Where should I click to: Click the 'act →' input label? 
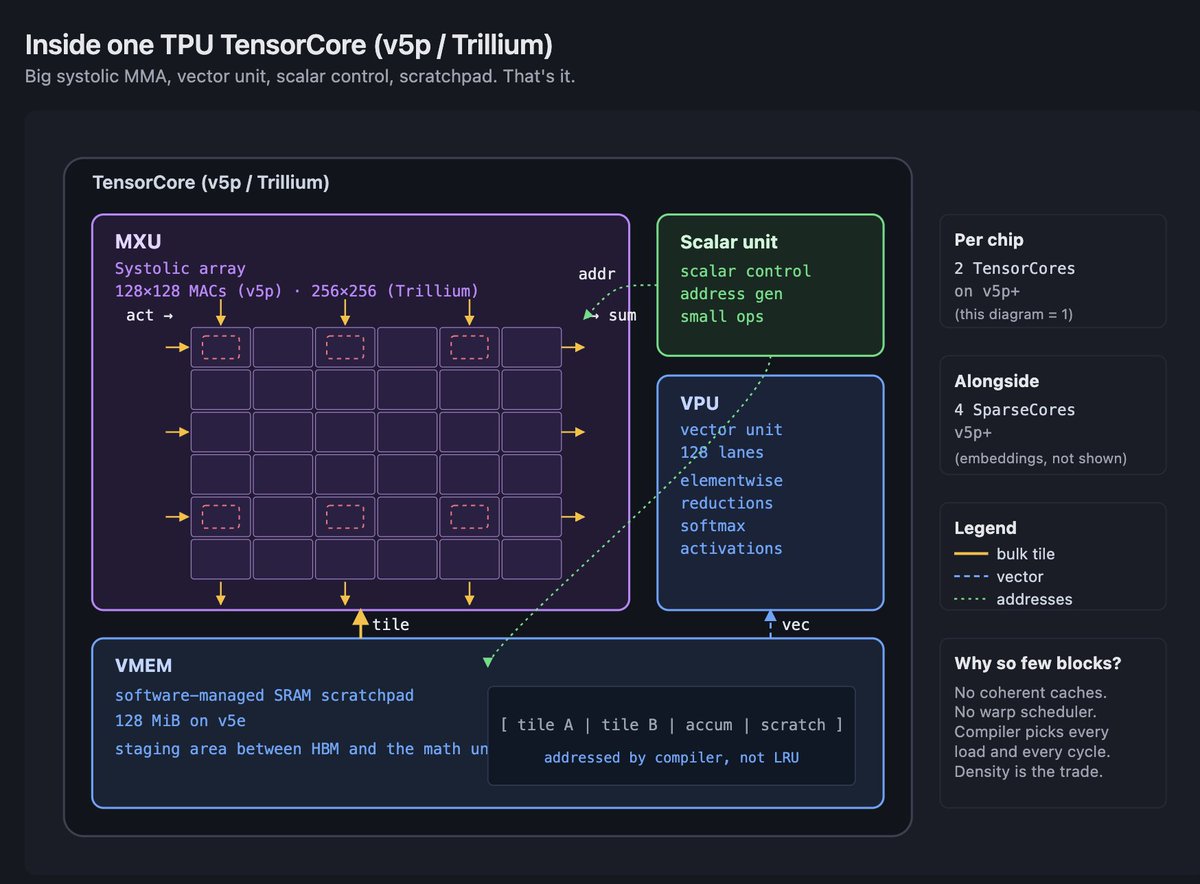click(x=149, y=316)
